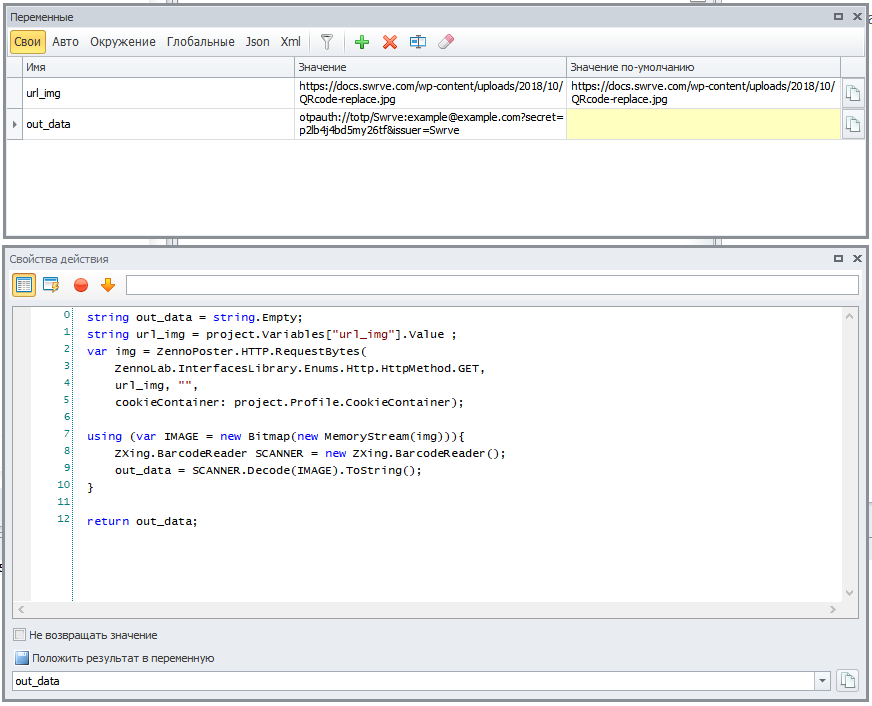Click the out_data default value cell
Viewport: 872px width, 706px height.
pos(703,124)
